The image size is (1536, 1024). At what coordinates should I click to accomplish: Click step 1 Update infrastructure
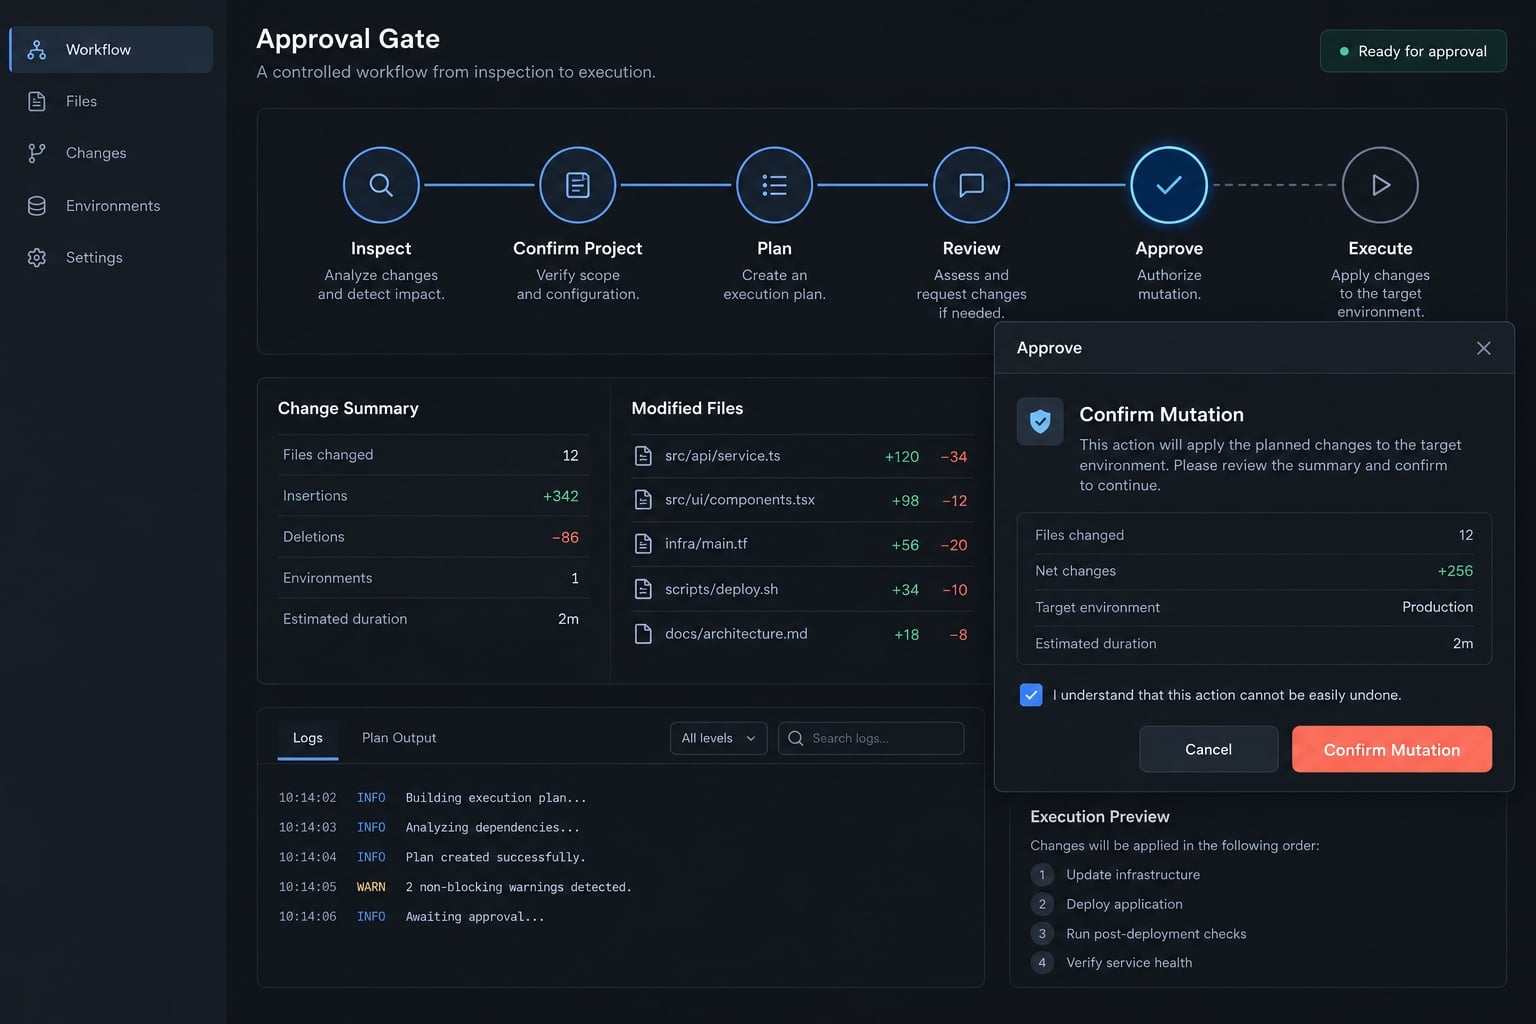1115,875
